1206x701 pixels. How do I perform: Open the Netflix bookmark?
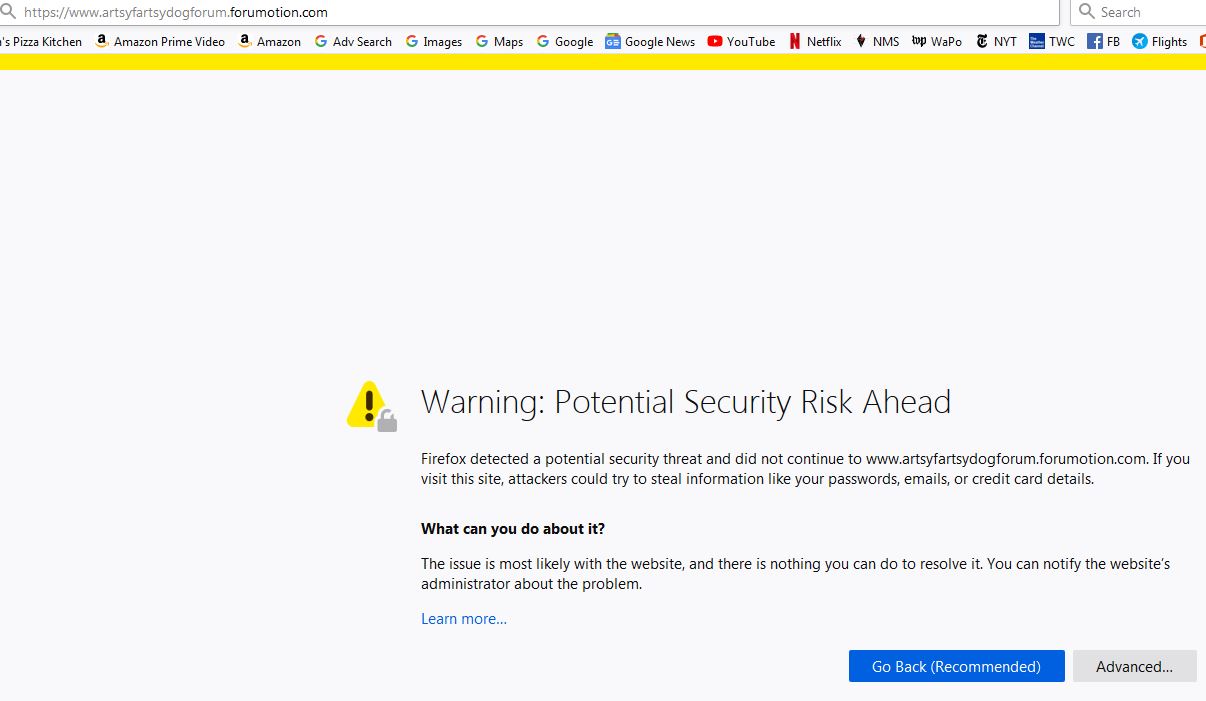(x=815, y=41)
